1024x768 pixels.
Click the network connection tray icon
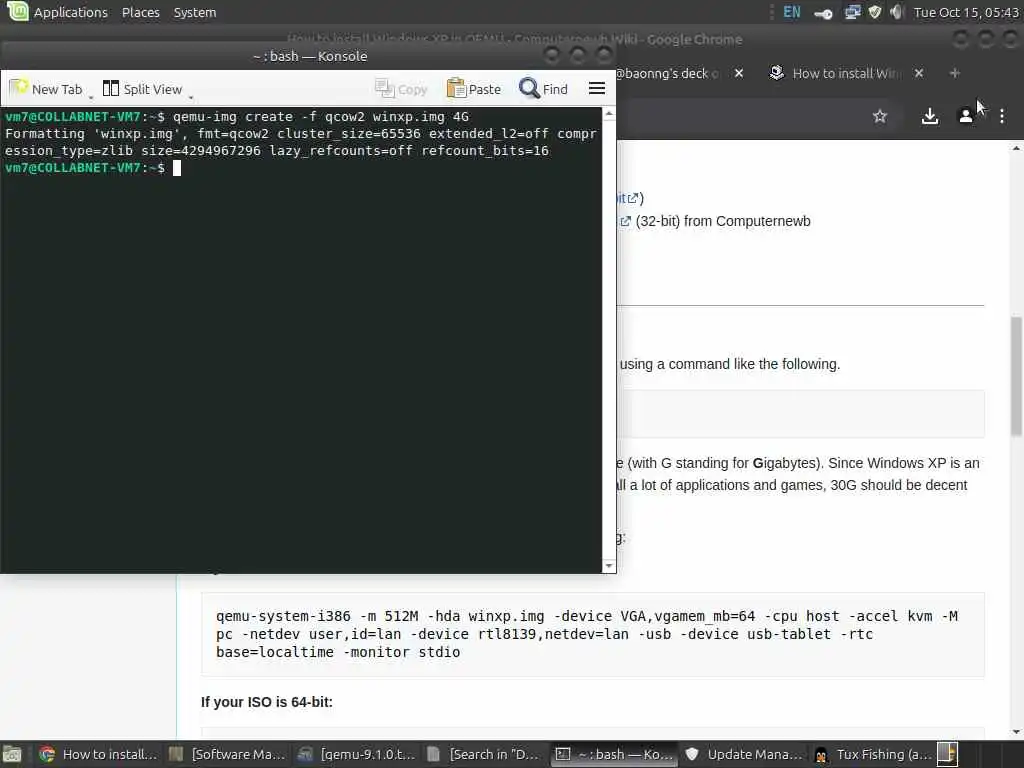coord(852,12)
